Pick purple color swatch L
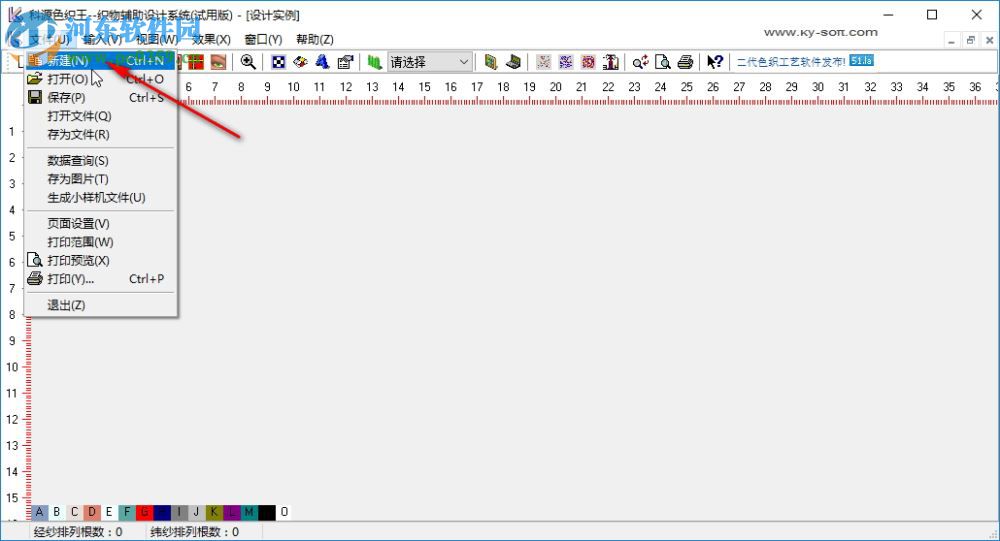This screenshot has height=541, width=1000. [232, 512]
